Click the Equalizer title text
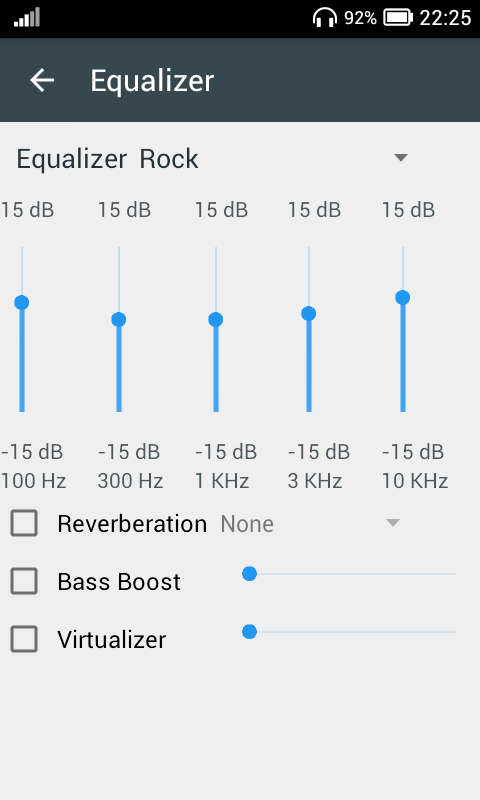The image size is (480, 800). (x=152, y=81)
